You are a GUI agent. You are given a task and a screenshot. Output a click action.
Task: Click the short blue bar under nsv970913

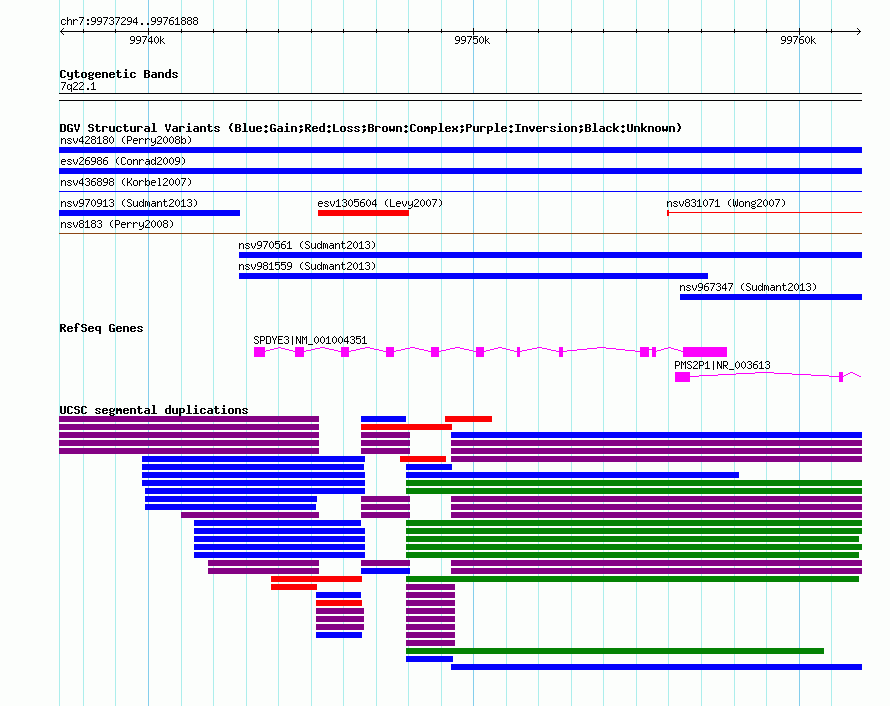click(149, 213)
